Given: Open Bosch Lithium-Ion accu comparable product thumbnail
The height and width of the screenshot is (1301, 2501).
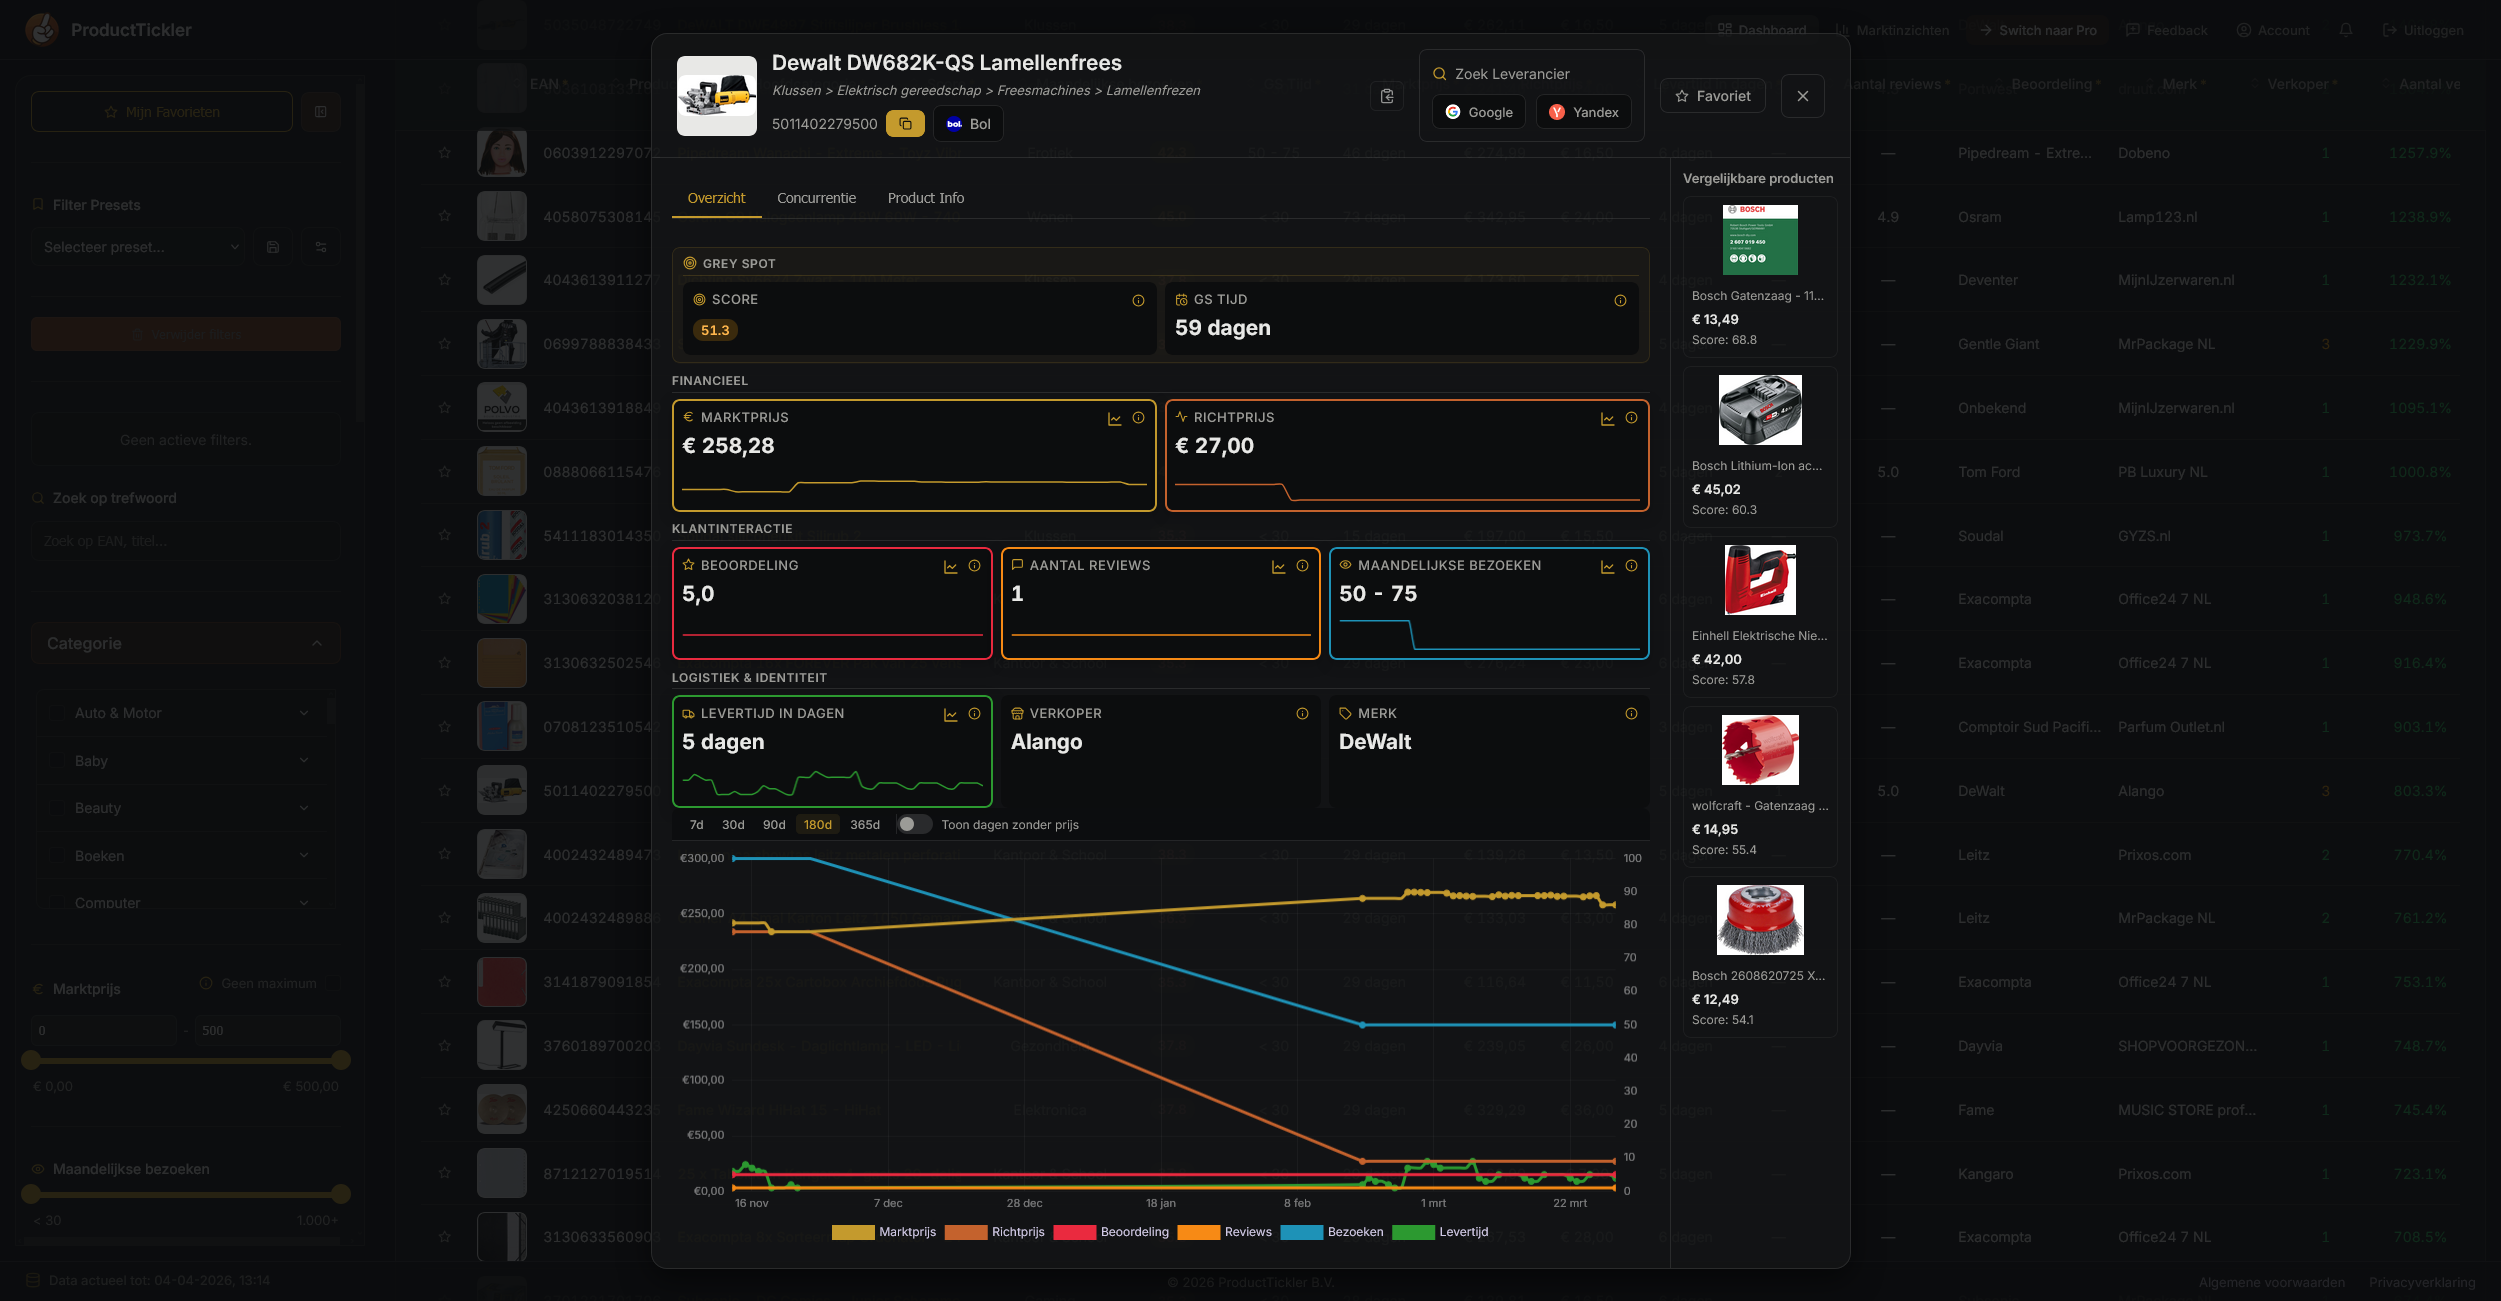Looking at the screenshot, I should (x=1759, y=410).
